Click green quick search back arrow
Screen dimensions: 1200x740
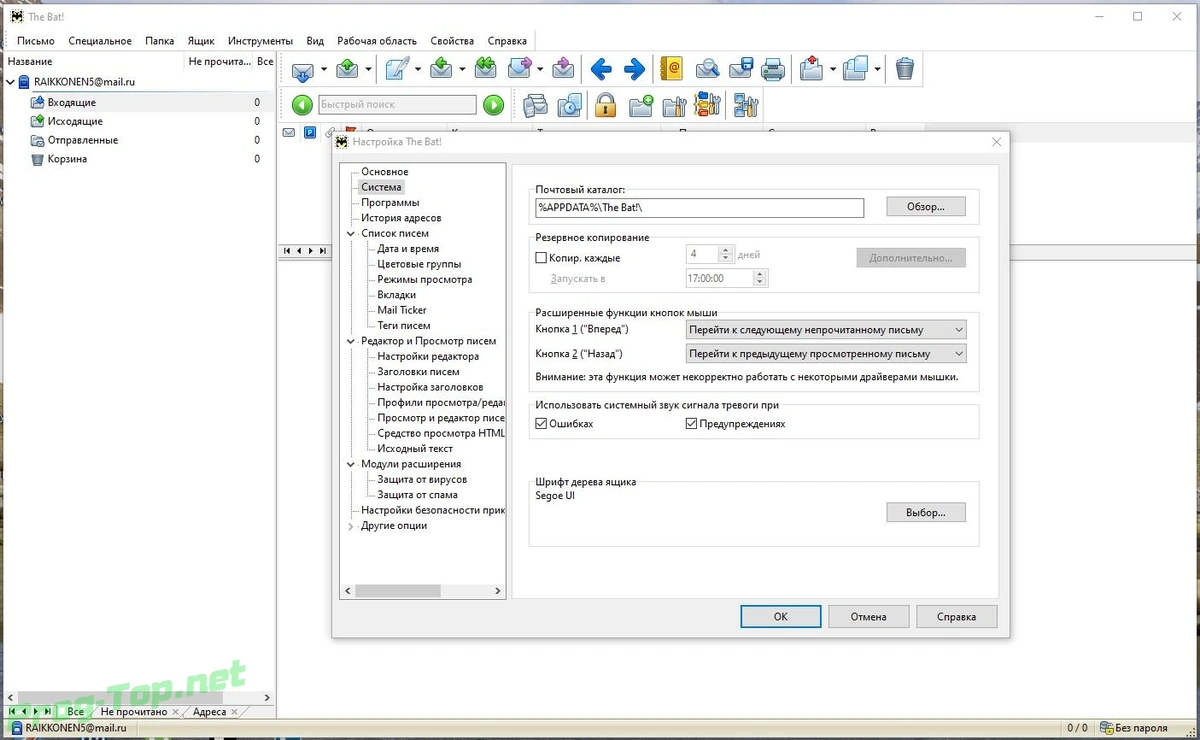click(302, 104)
